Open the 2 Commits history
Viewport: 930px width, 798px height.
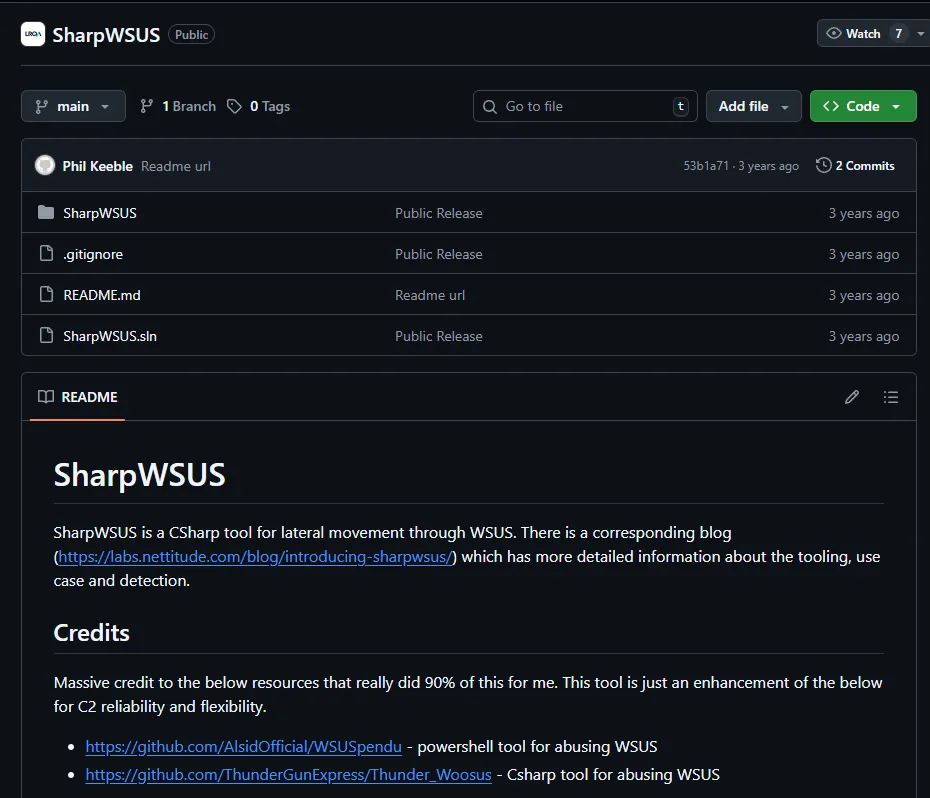pyautogui.click(x=855, y=166)
